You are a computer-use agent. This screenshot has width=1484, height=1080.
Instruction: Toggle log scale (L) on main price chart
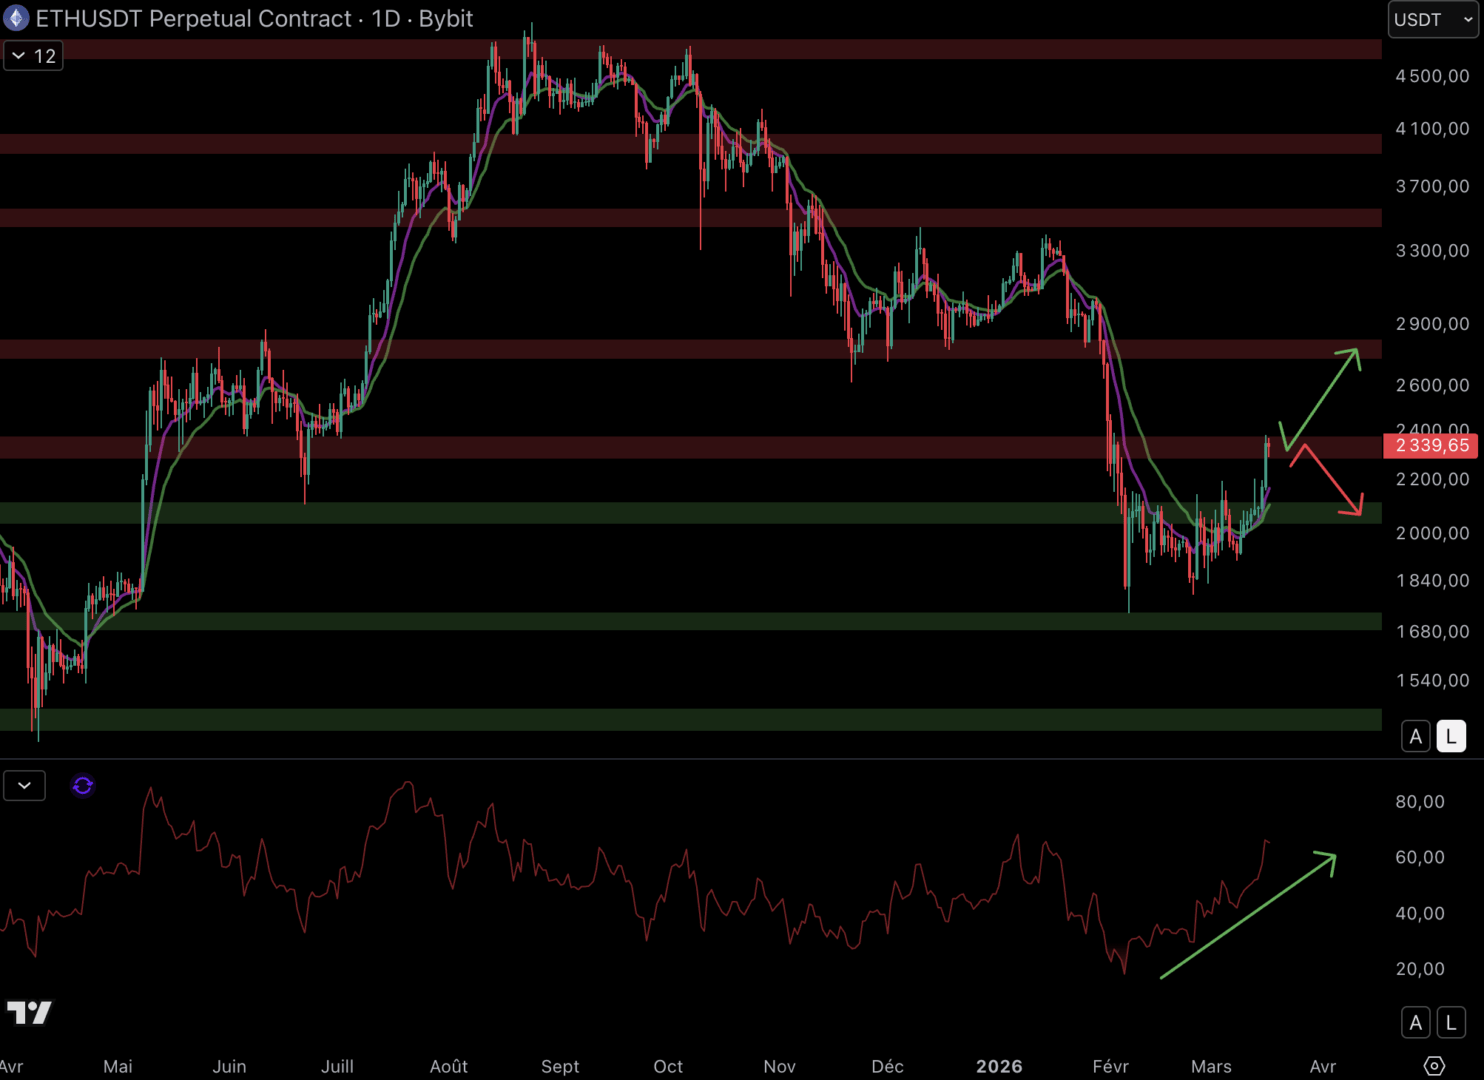pyautogui.click(x=1451, y=737)
